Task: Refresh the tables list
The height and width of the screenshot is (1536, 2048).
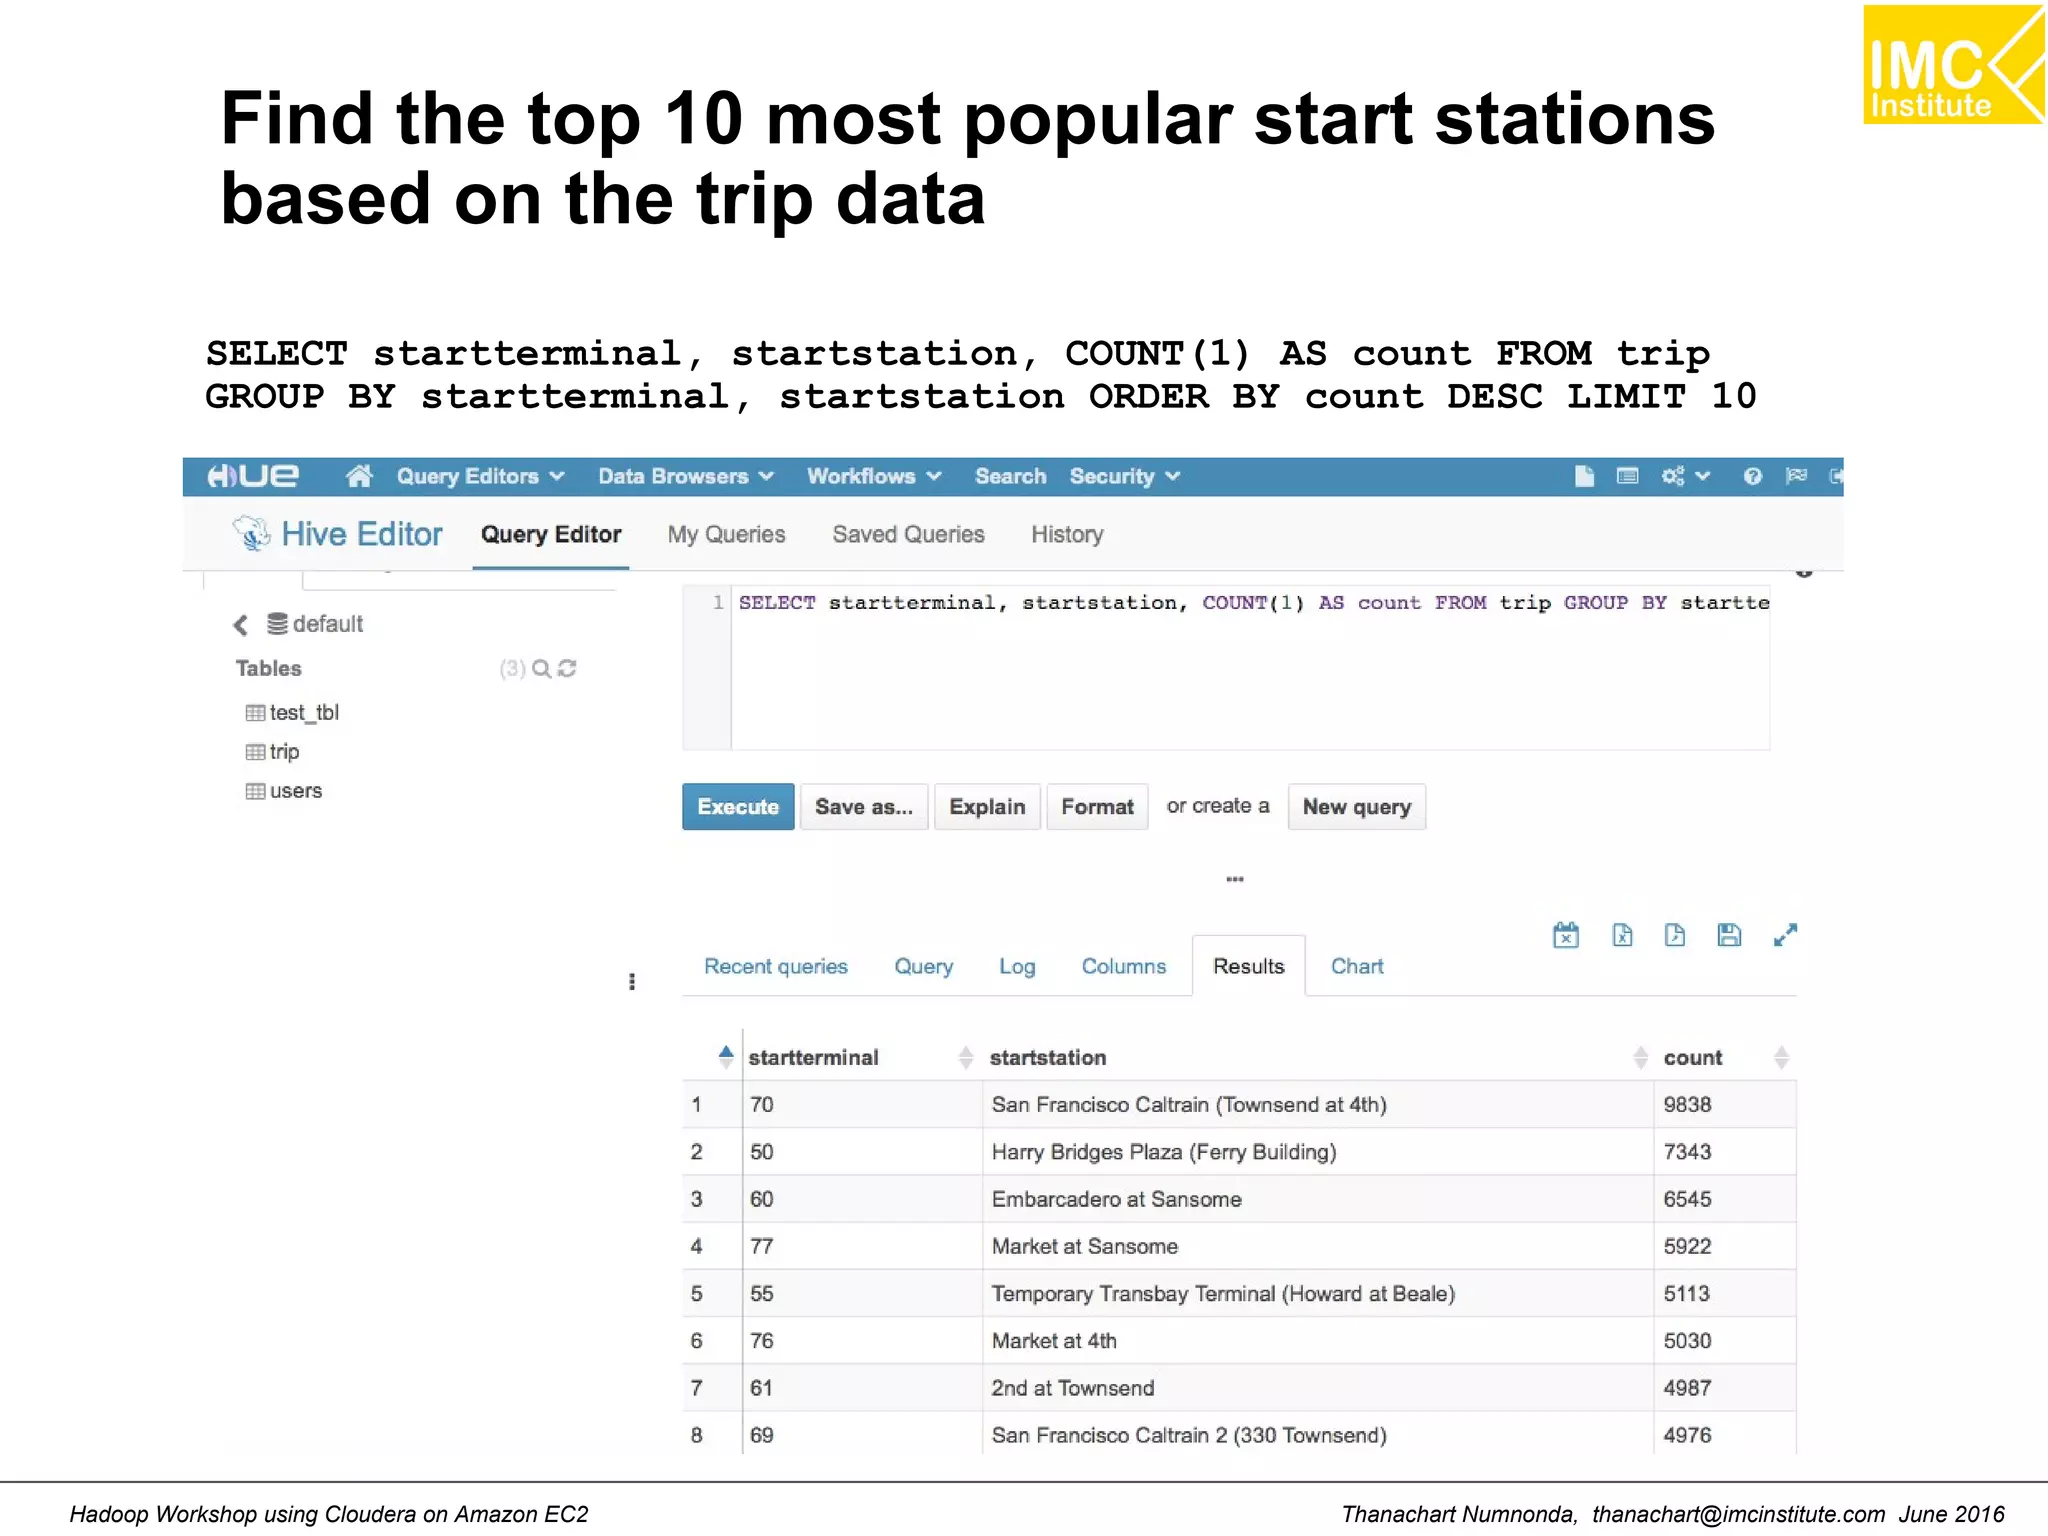Action: tap(567, 668)
